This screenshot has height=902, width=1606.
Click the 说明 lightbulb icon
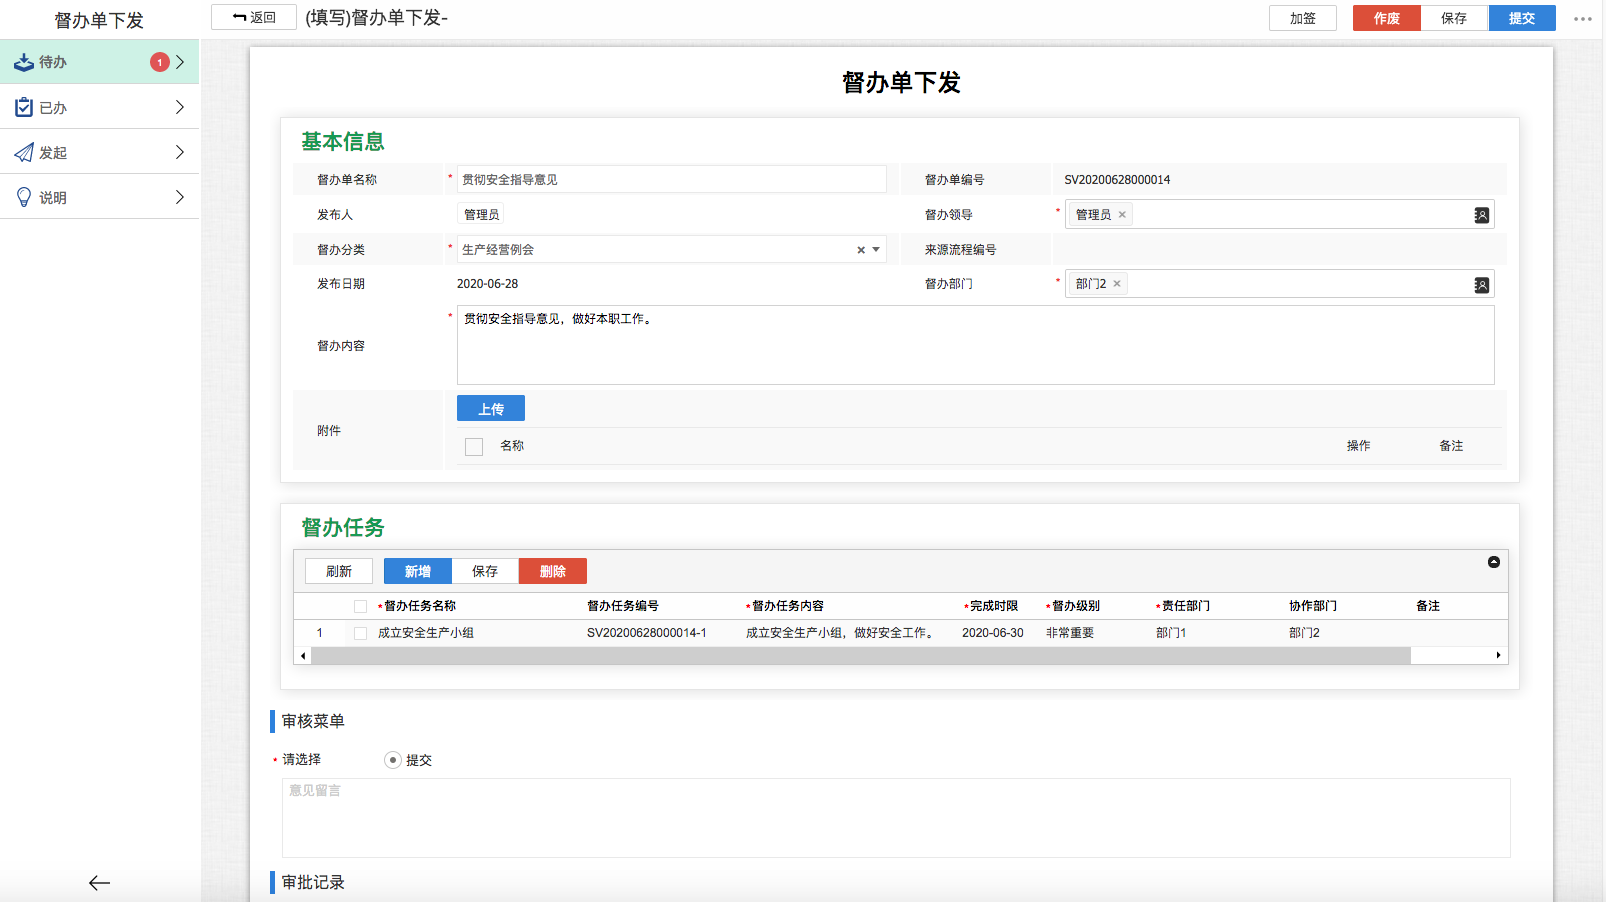point(24,197)
